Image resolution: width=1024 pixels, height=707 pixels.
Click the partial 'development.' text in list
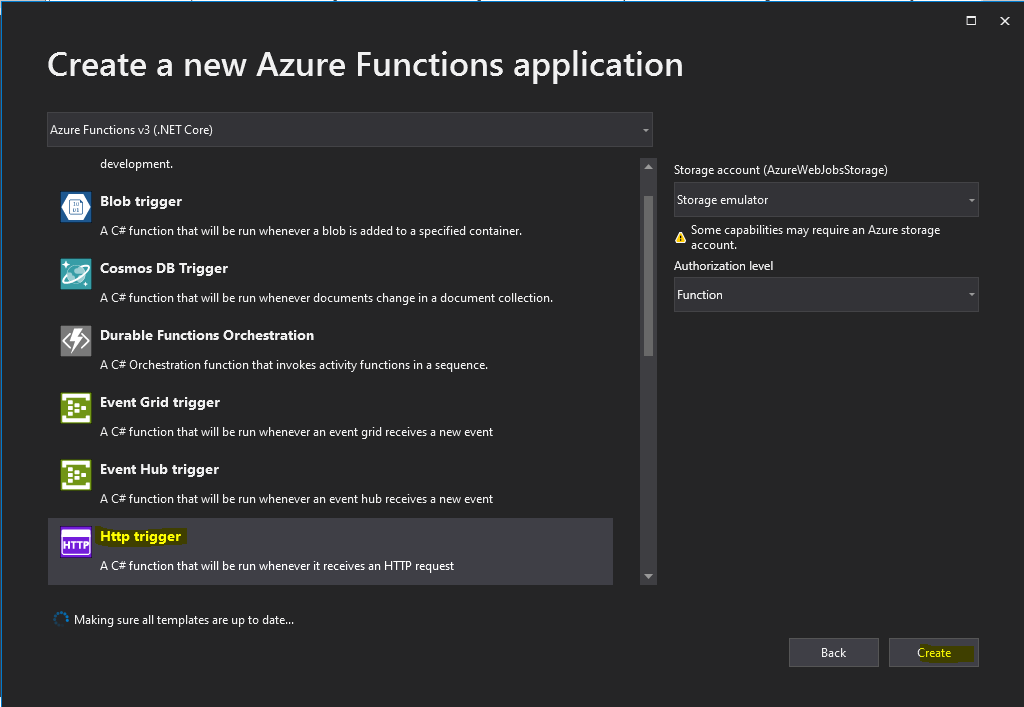click(136, 164)
